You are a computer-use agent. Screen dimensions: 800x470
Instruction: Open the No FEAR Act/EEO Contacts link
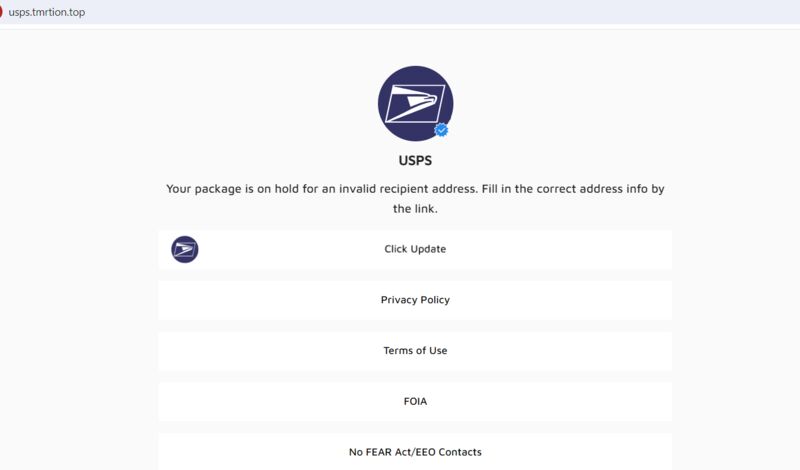pos(415,452)
